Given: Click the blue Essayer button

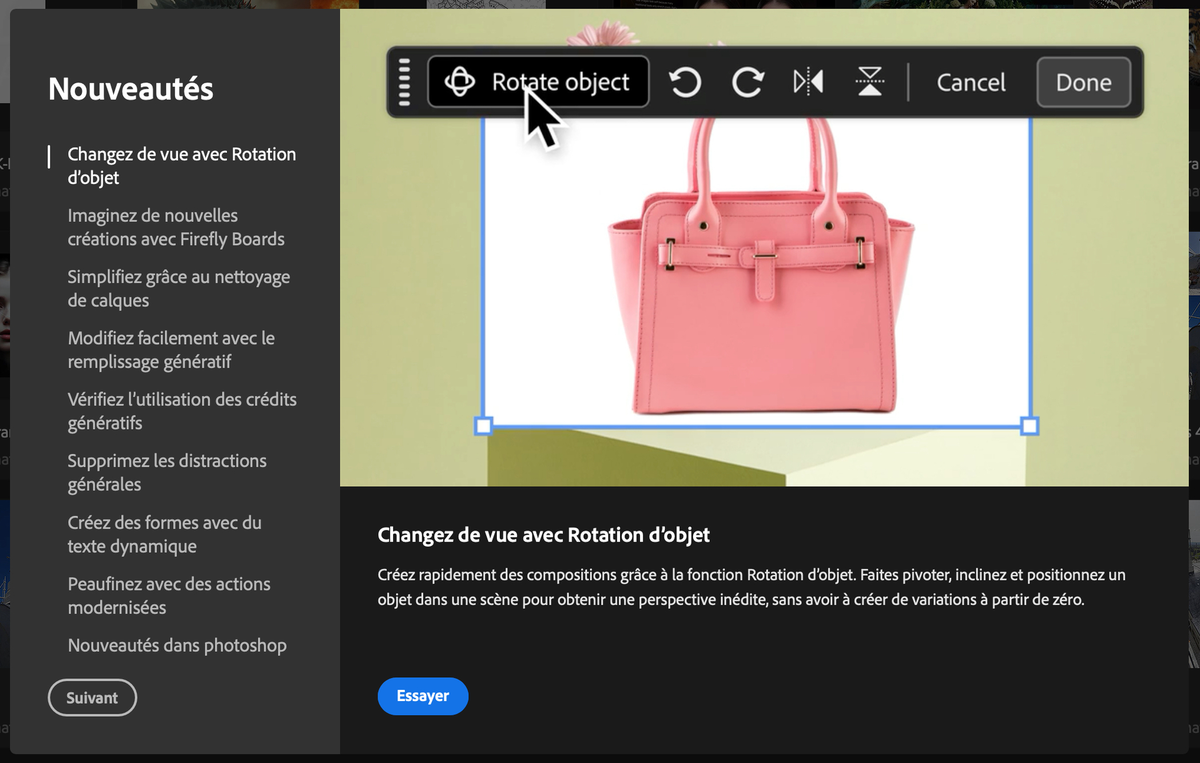Looking at the screenshot, I should (422, 696).
